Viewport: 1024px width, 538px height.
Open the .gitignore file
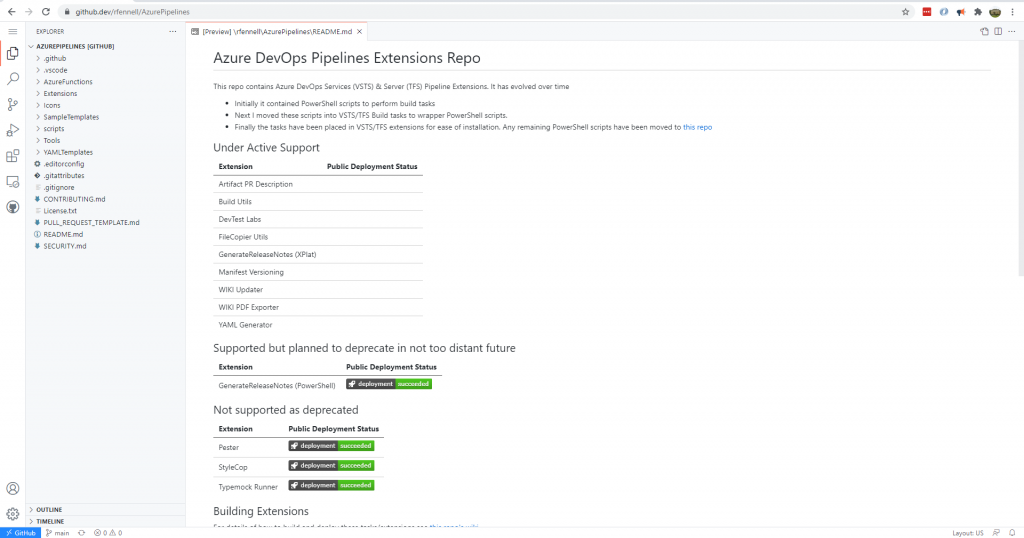point(105,187)
